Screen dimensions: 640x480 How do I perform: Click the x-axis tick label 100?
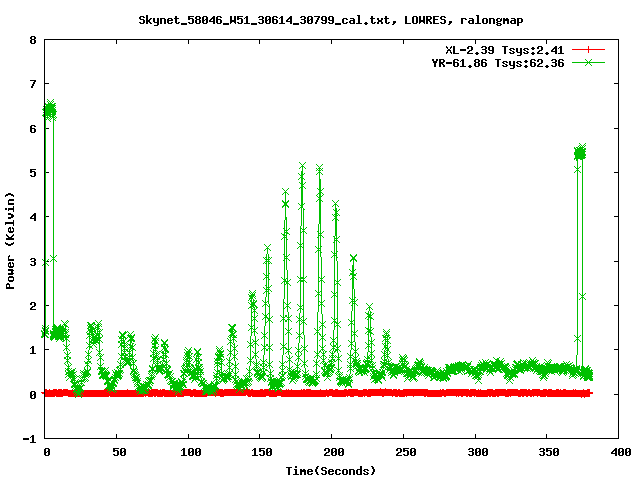[191, 452]
